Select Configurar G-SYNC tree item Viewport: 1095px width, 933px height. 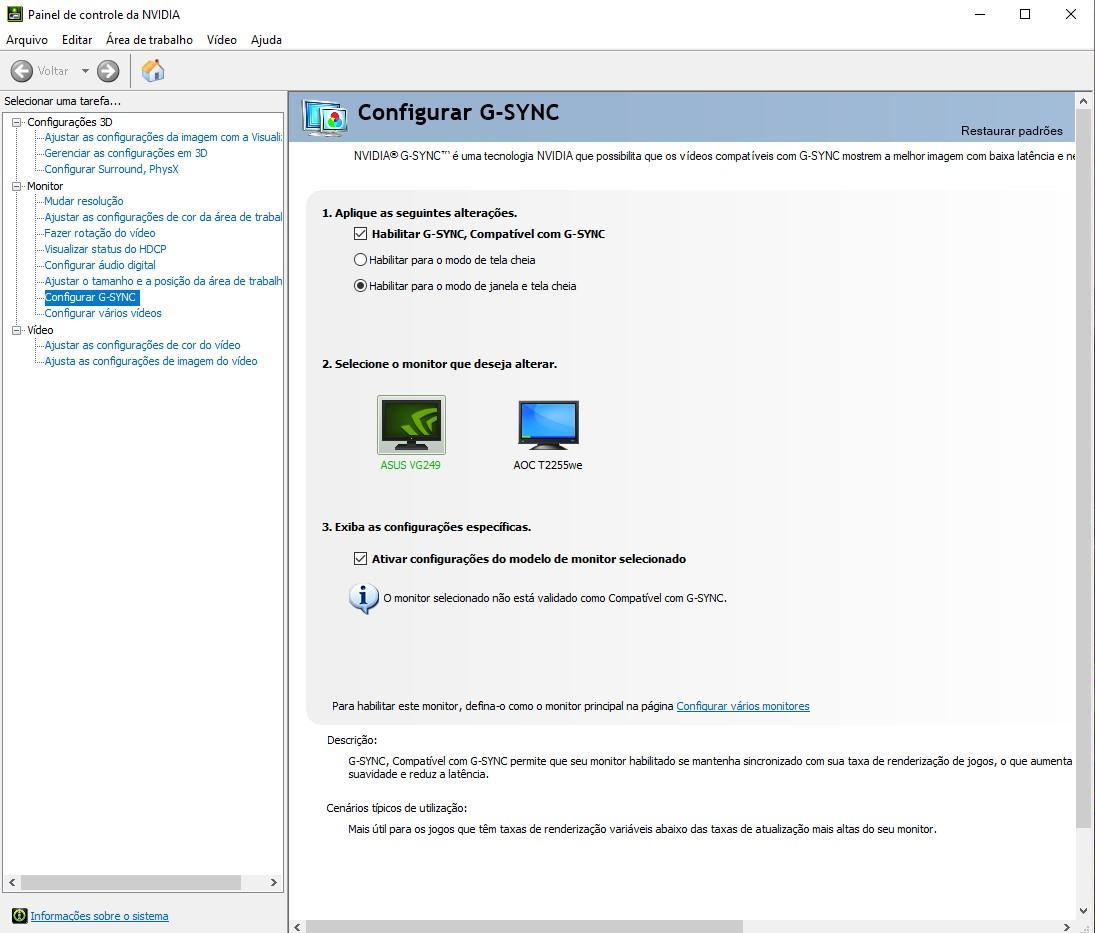click(91, 297)
